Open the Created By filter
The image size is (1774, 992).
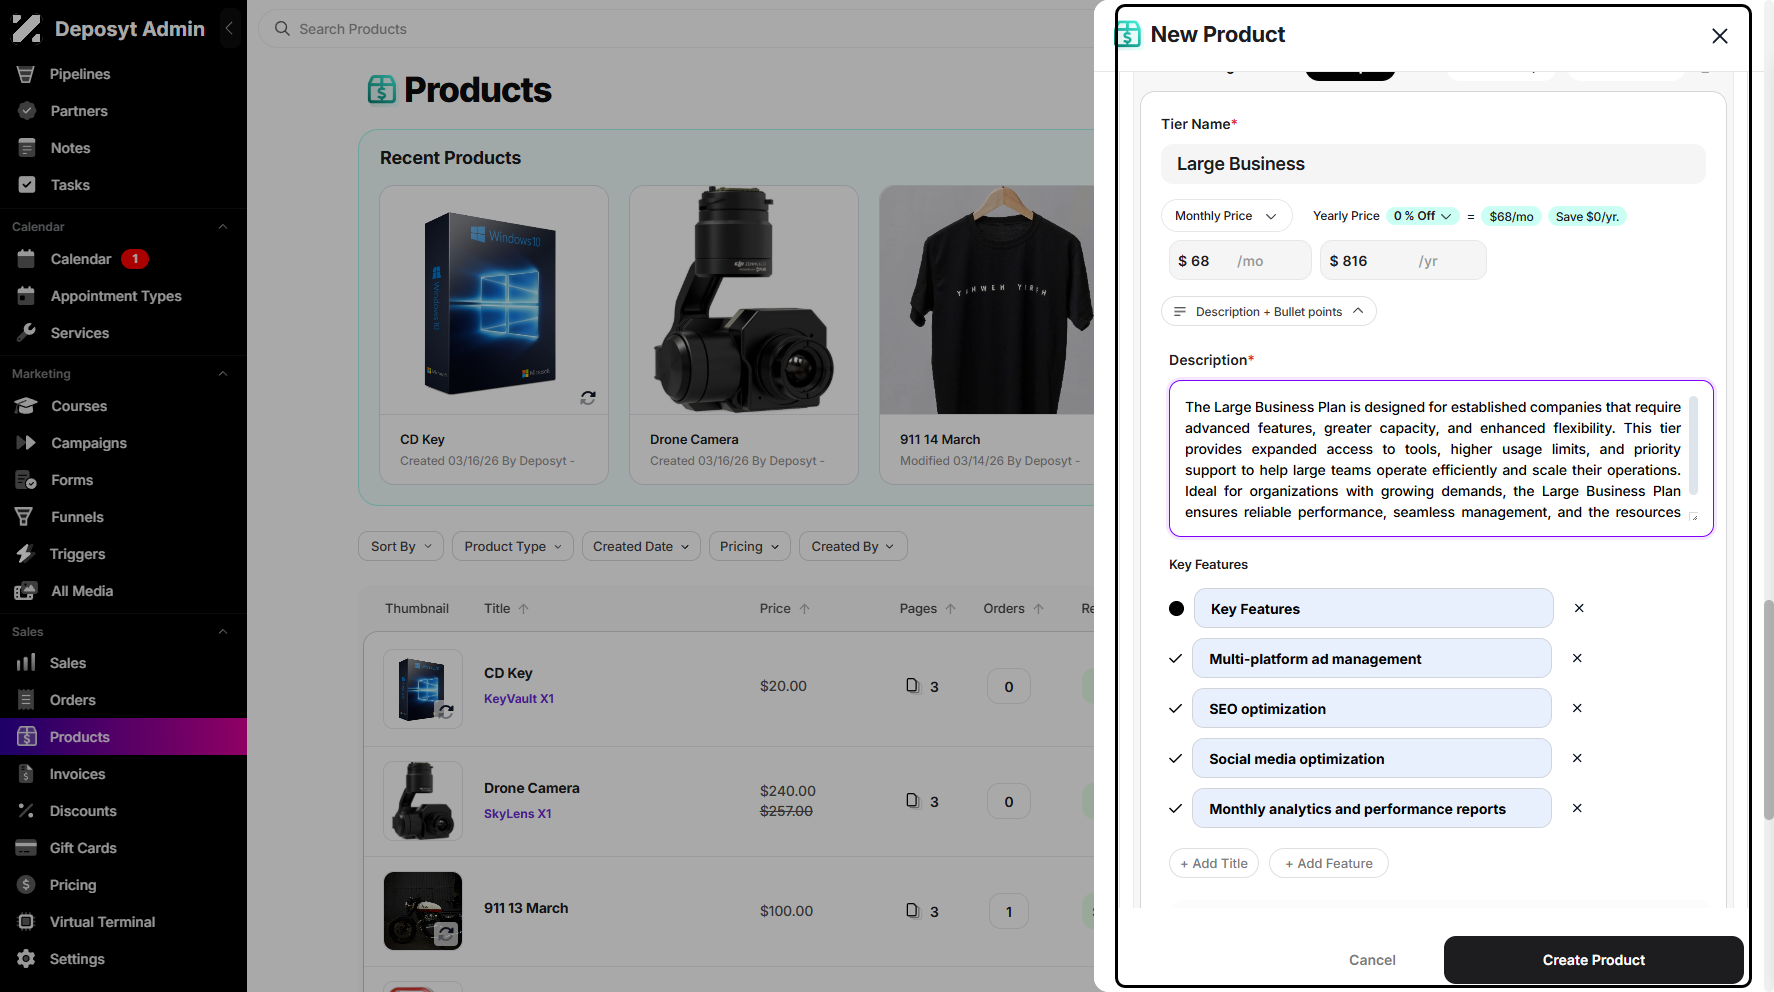click(x=853, y=547)
